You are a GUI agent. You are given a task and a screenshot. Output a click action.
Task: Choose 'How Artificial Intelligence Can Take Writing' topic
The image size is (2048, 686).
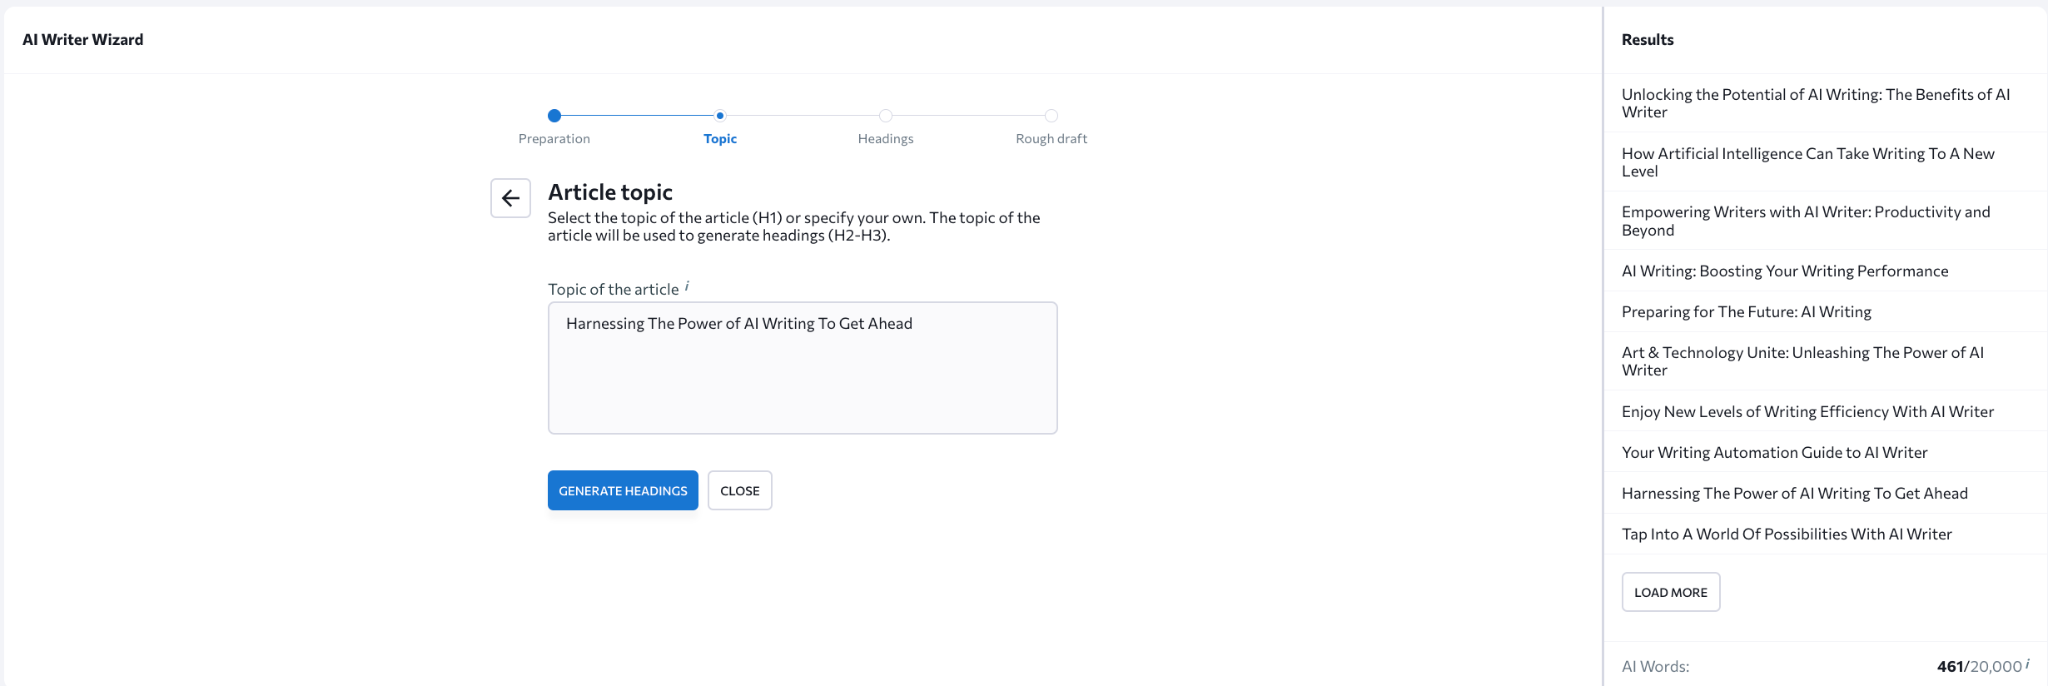[1807, 162]
